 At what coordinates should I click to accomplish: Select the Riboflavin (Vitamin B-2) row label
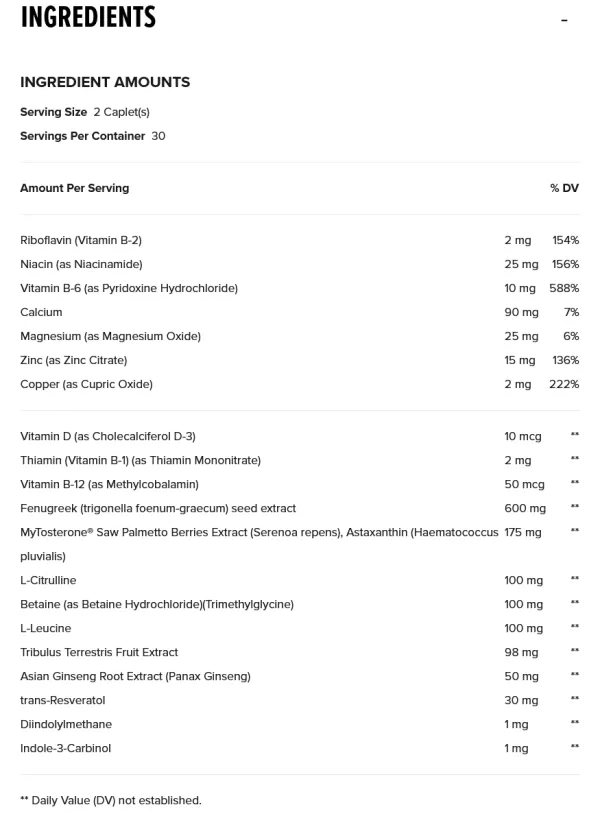click(x=81, y=240)
